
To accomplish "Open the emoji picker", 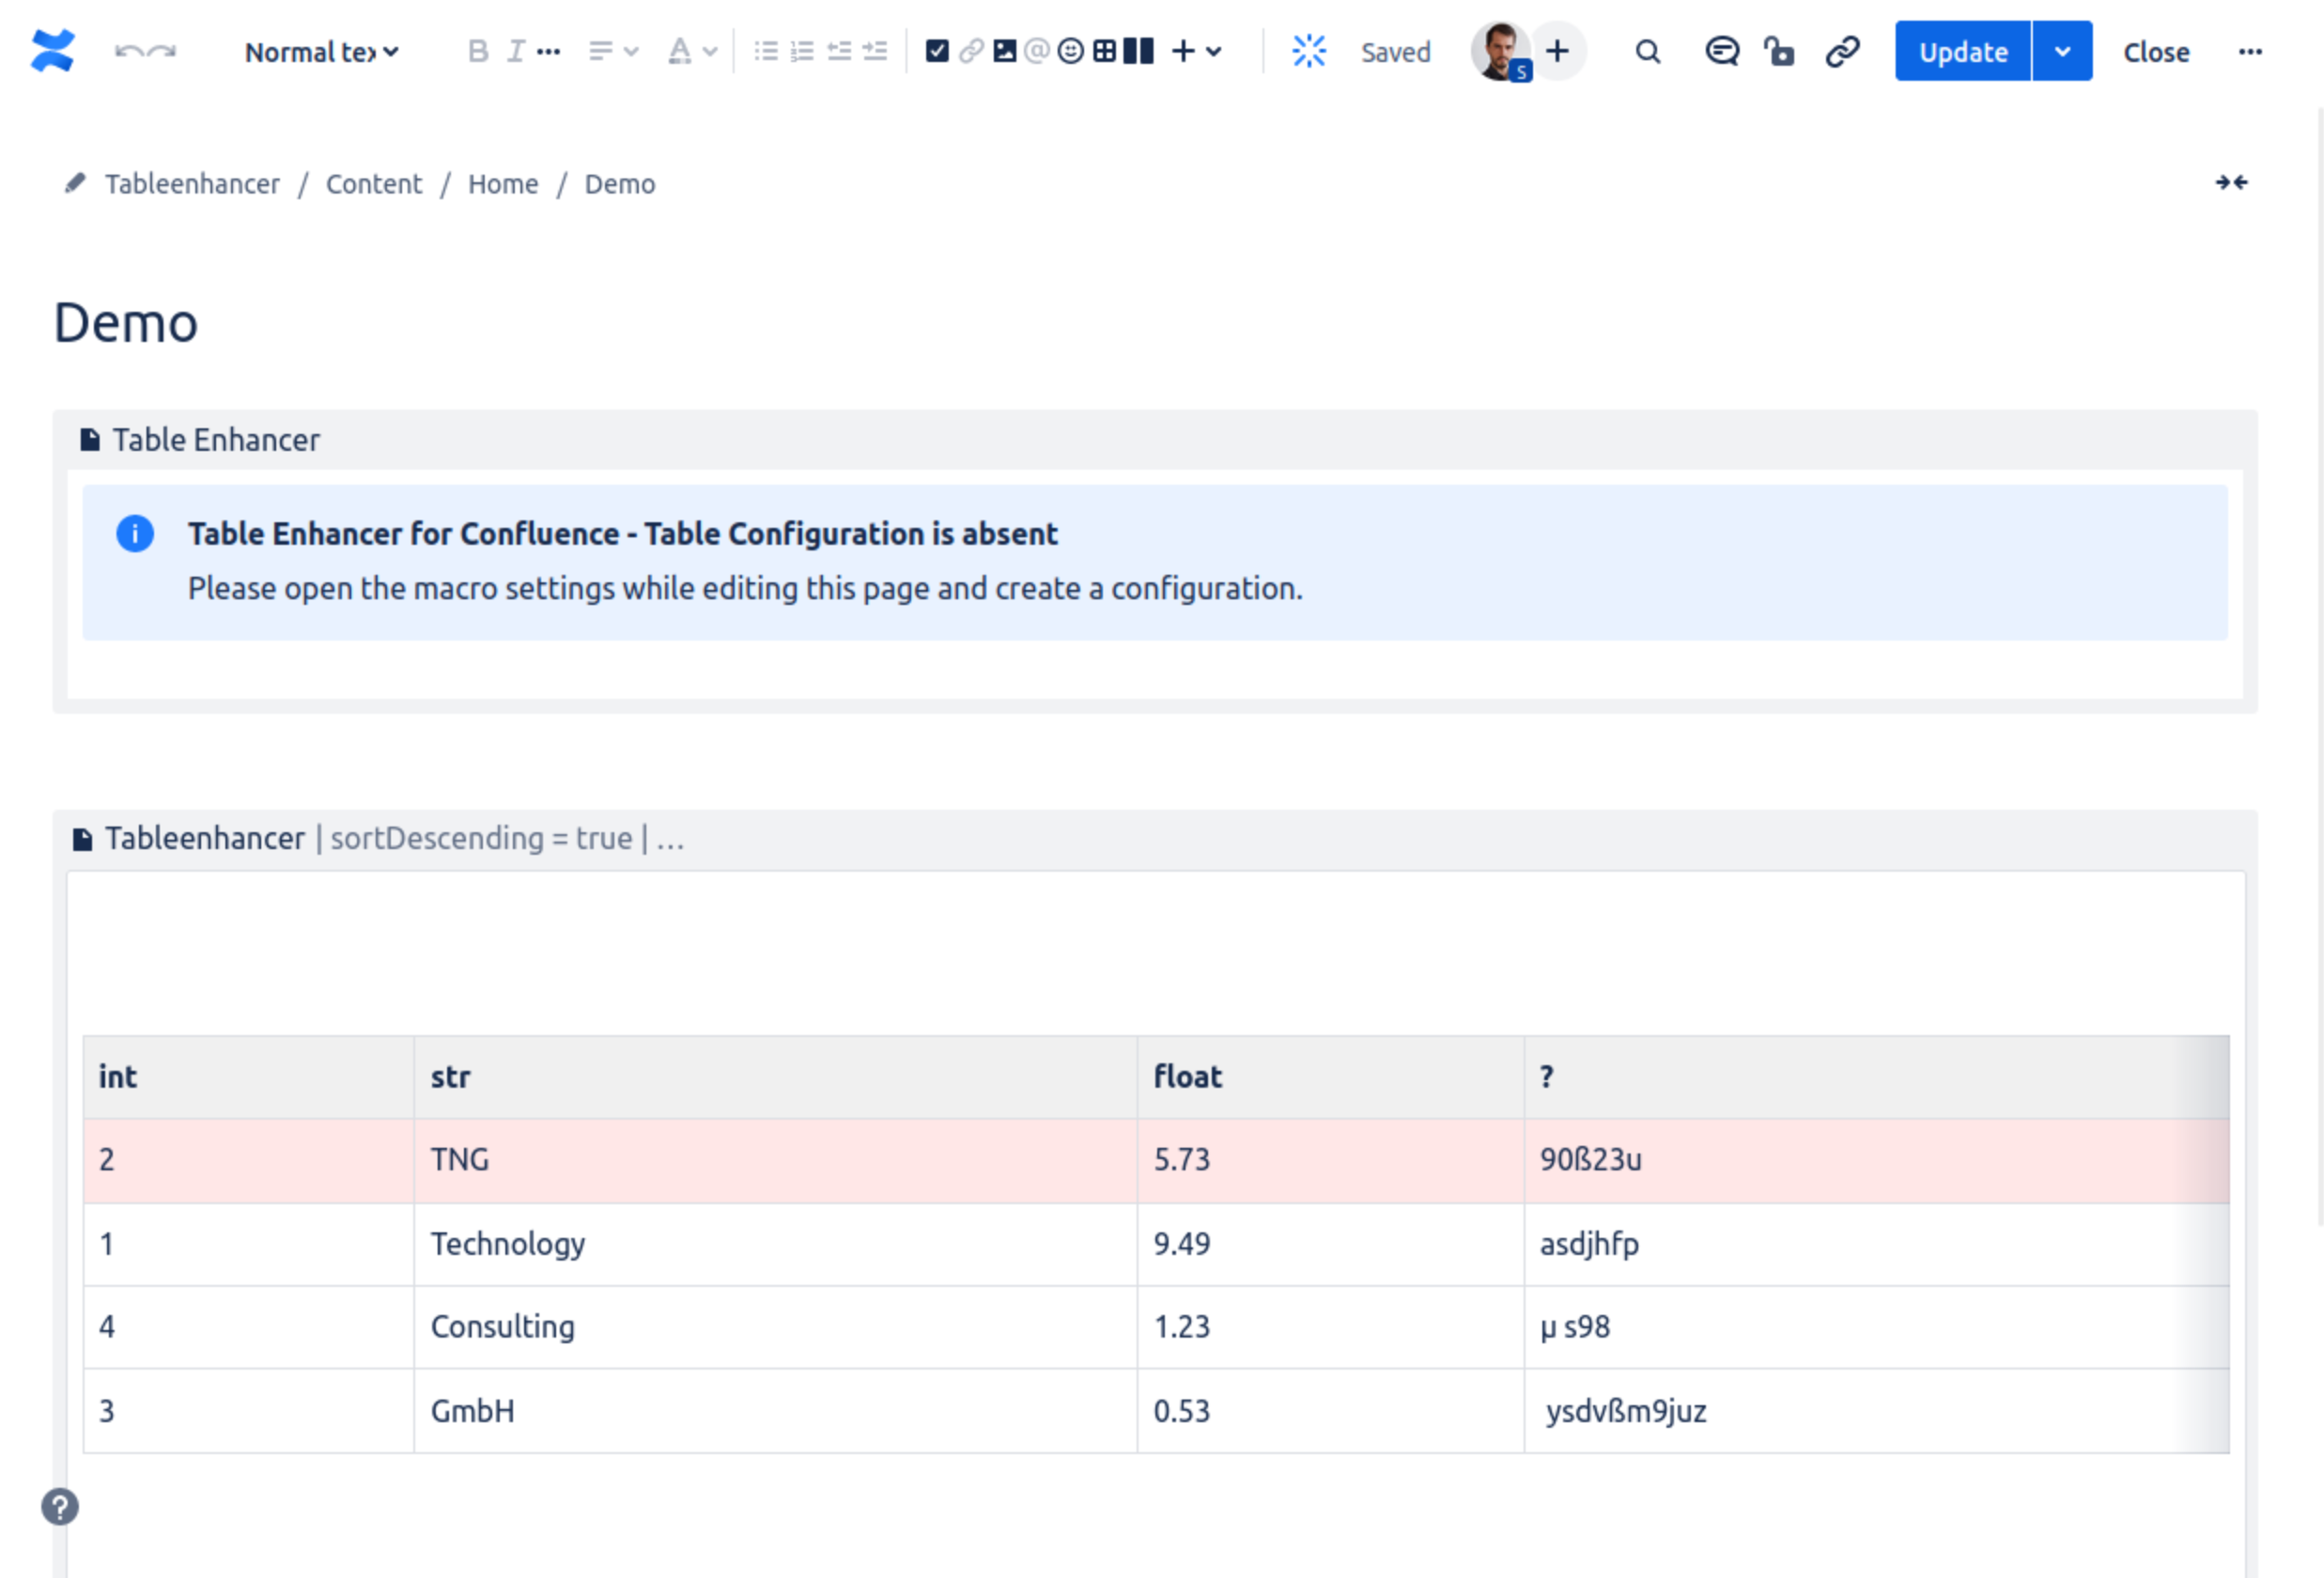I will pyautogui.click(x=1070, y=51).
